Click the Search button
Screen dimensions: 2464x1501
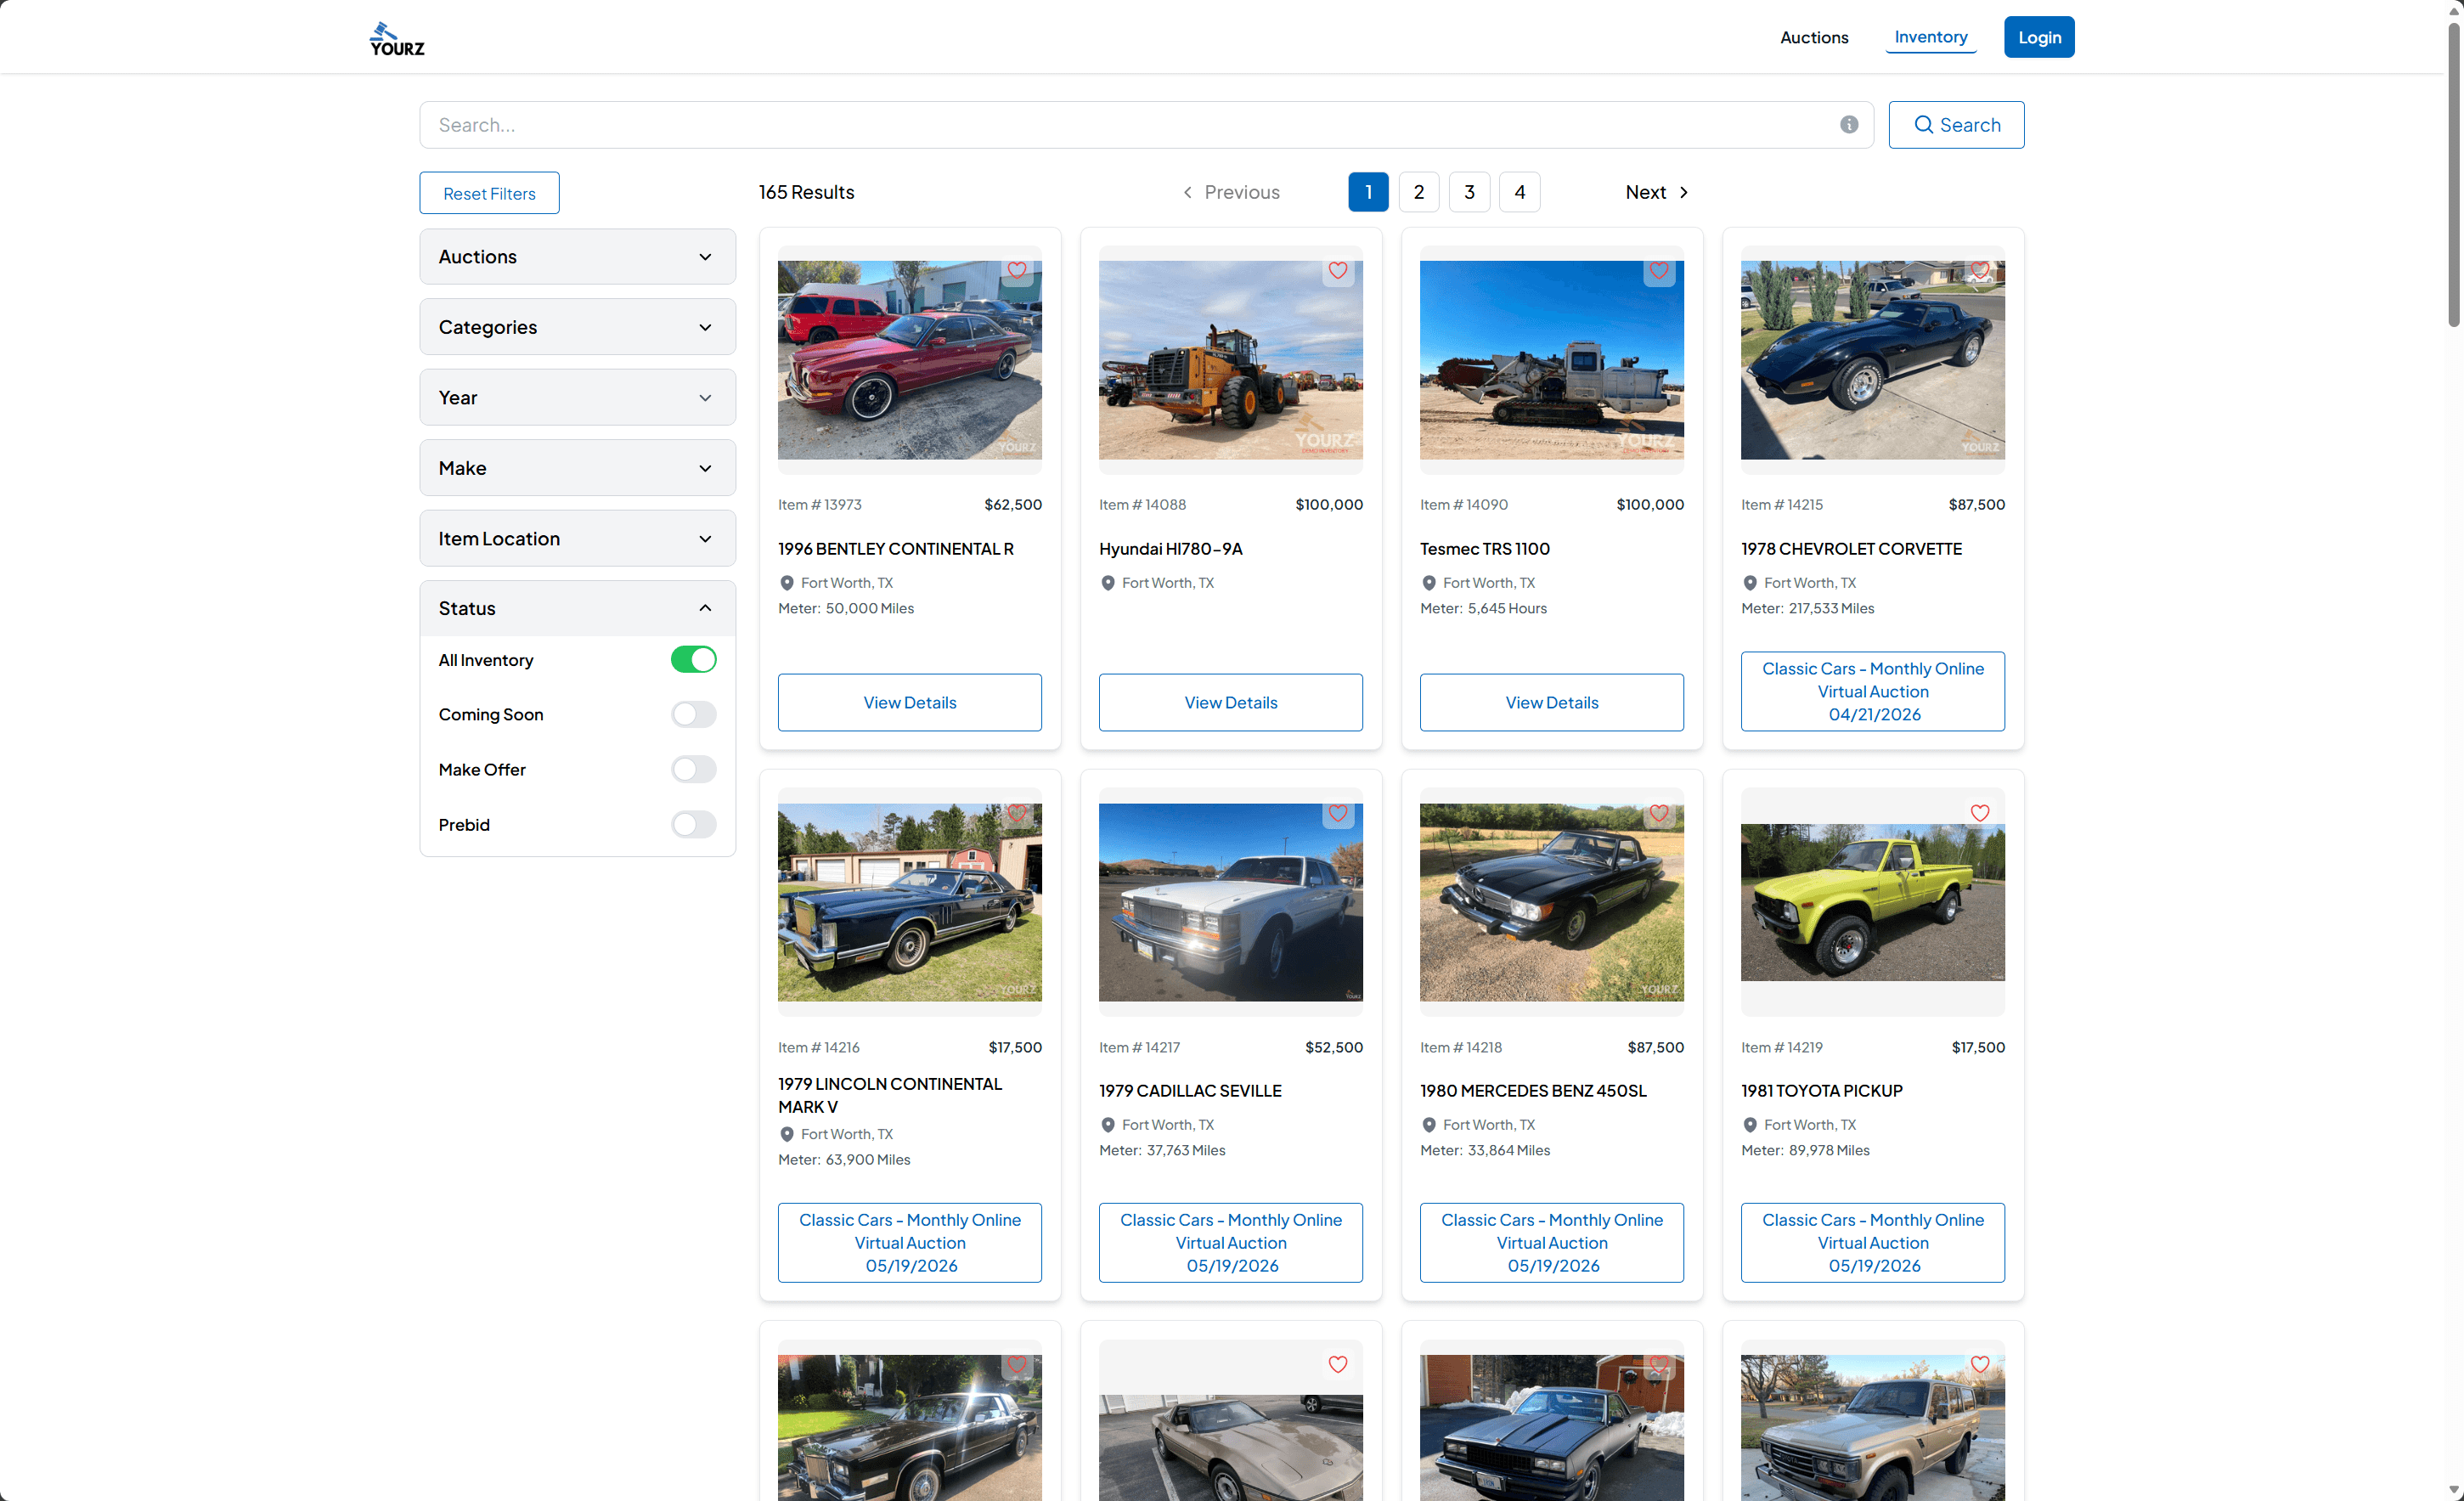pos(1955,125)
